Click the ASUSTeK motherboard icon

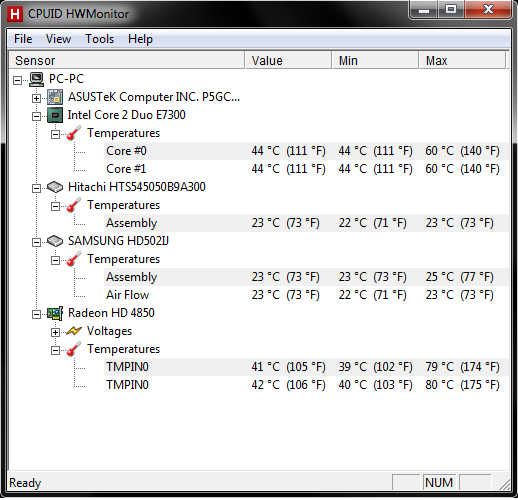click(x=55, y=97)
